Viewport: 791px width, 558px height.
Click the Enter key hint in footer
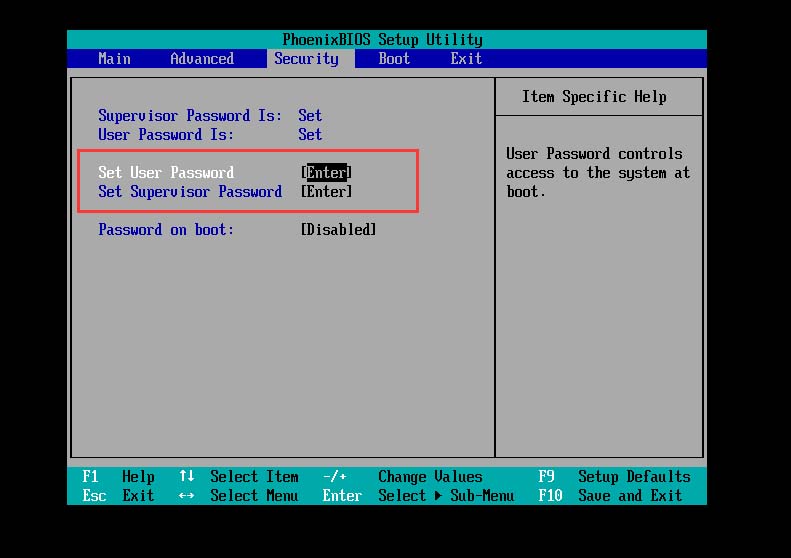(x=342, y=495)
